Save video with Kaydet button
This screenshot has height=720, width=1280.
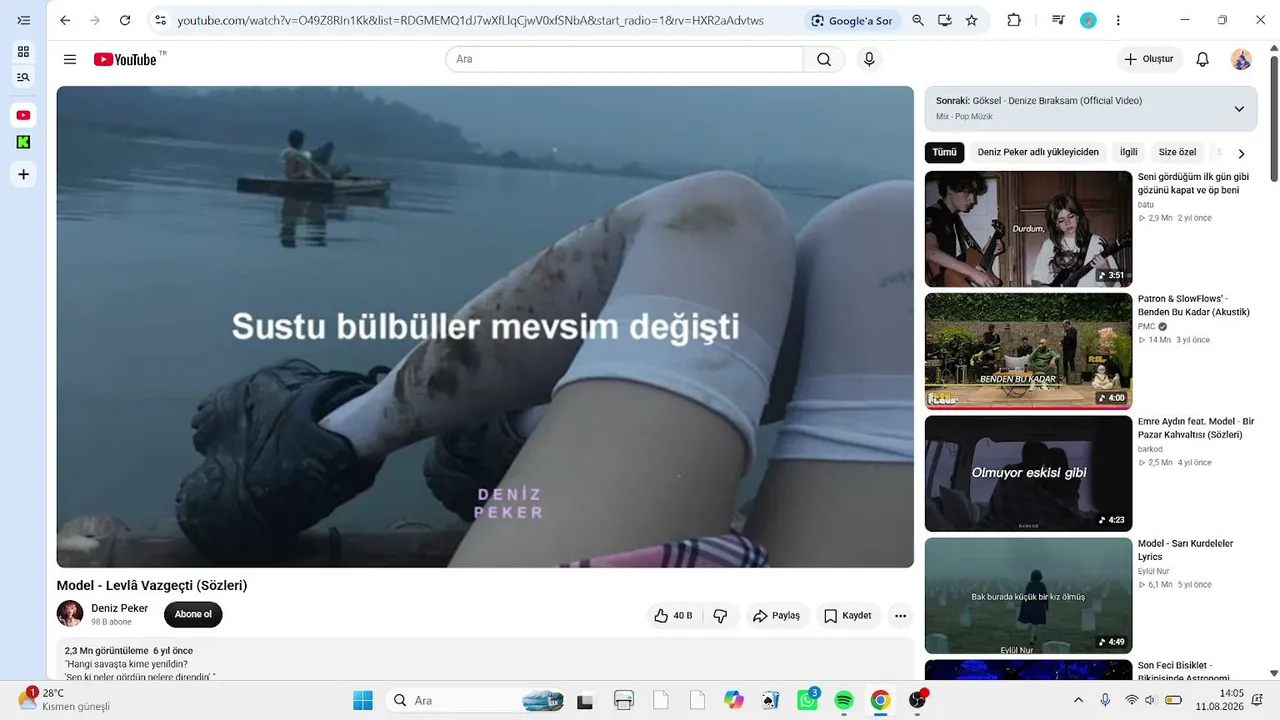pyautogui.click(x=848, y=616)
